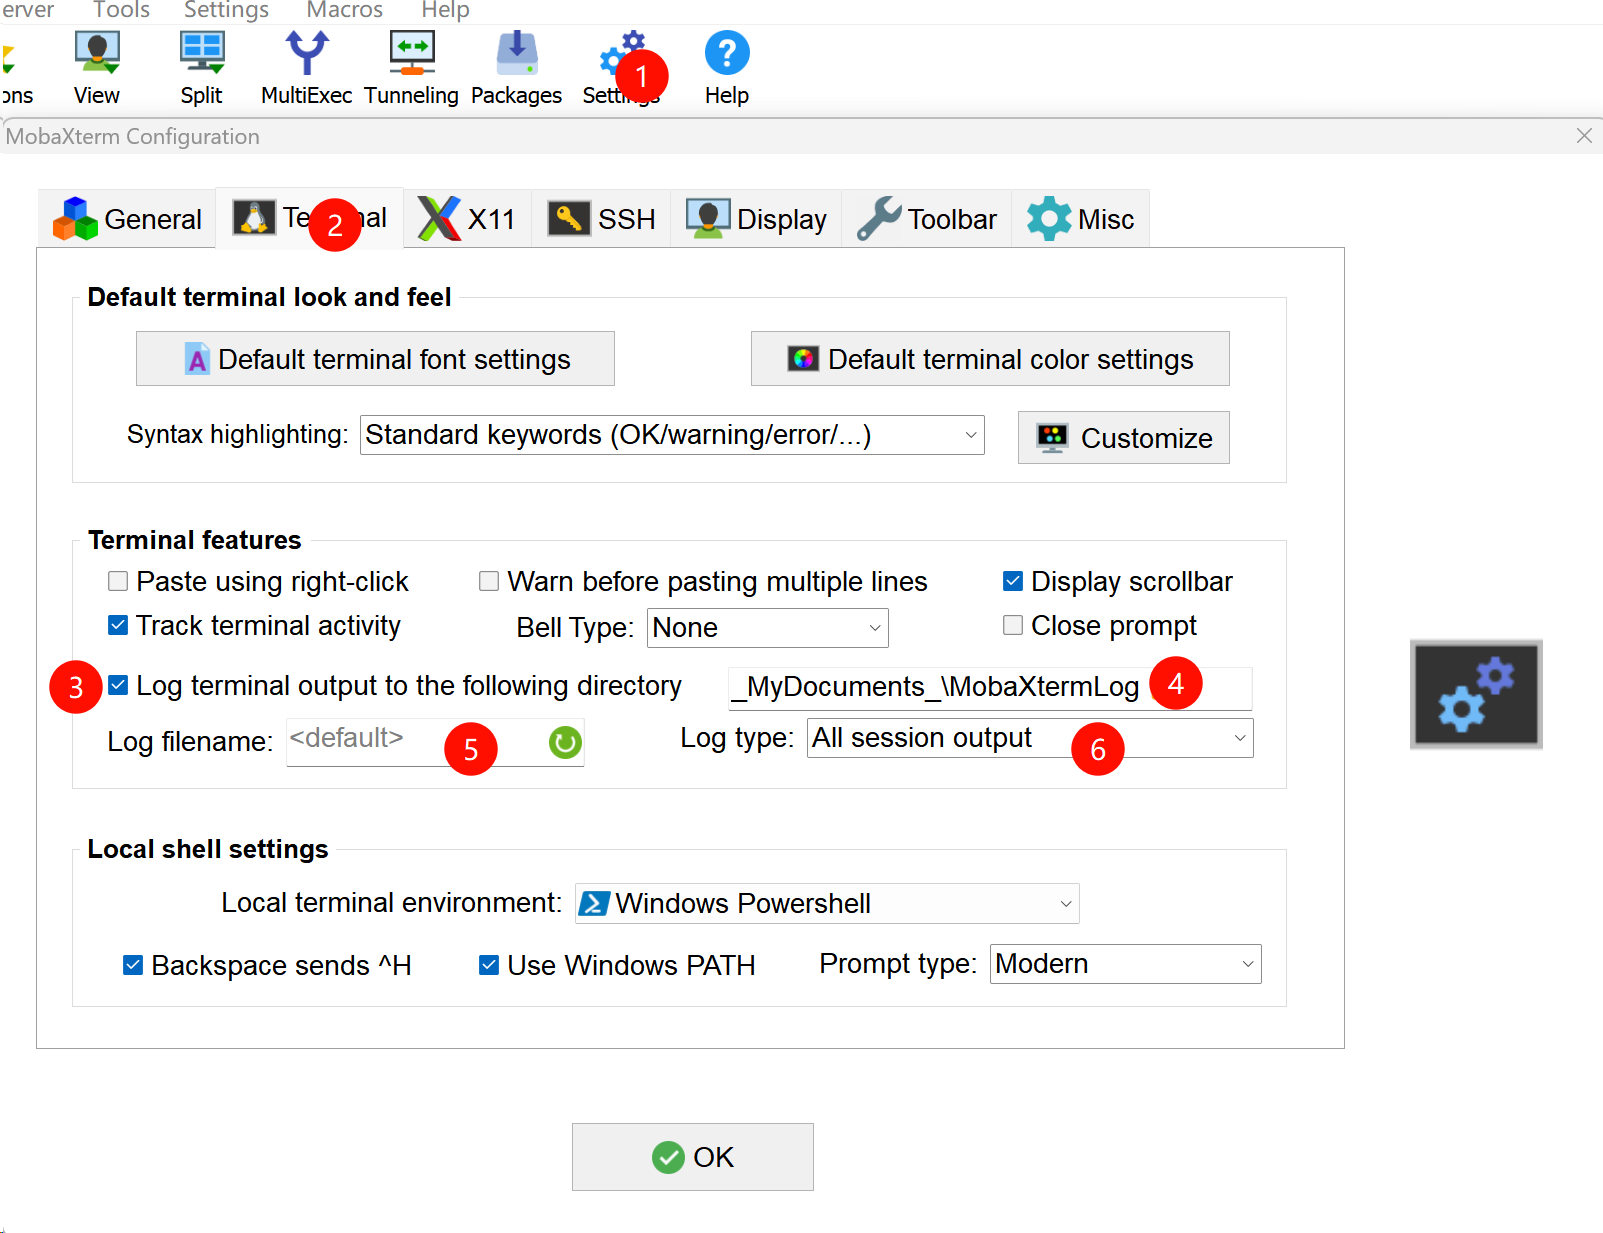This screenshot has height=1233, width=1603.
Task: Open the Settings menu in menu bar
Action: tap(226, 10)
